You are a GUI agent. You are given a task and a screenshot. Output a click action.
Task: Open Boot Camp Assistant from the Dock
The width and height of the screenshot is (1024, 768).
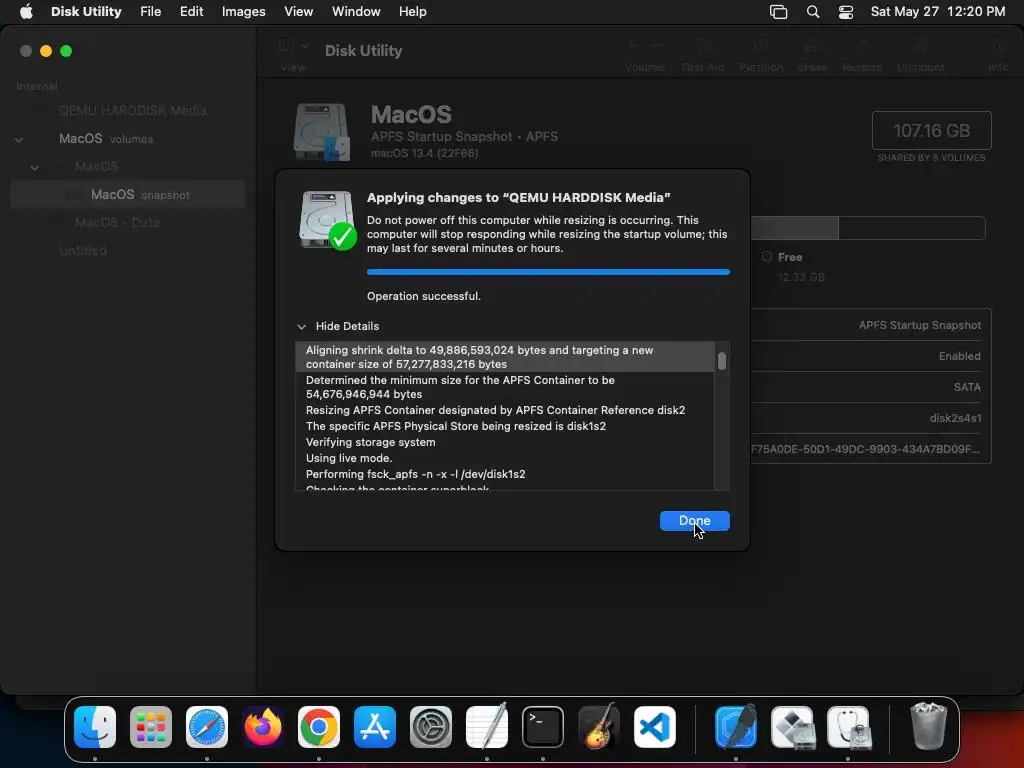(792, 726)
